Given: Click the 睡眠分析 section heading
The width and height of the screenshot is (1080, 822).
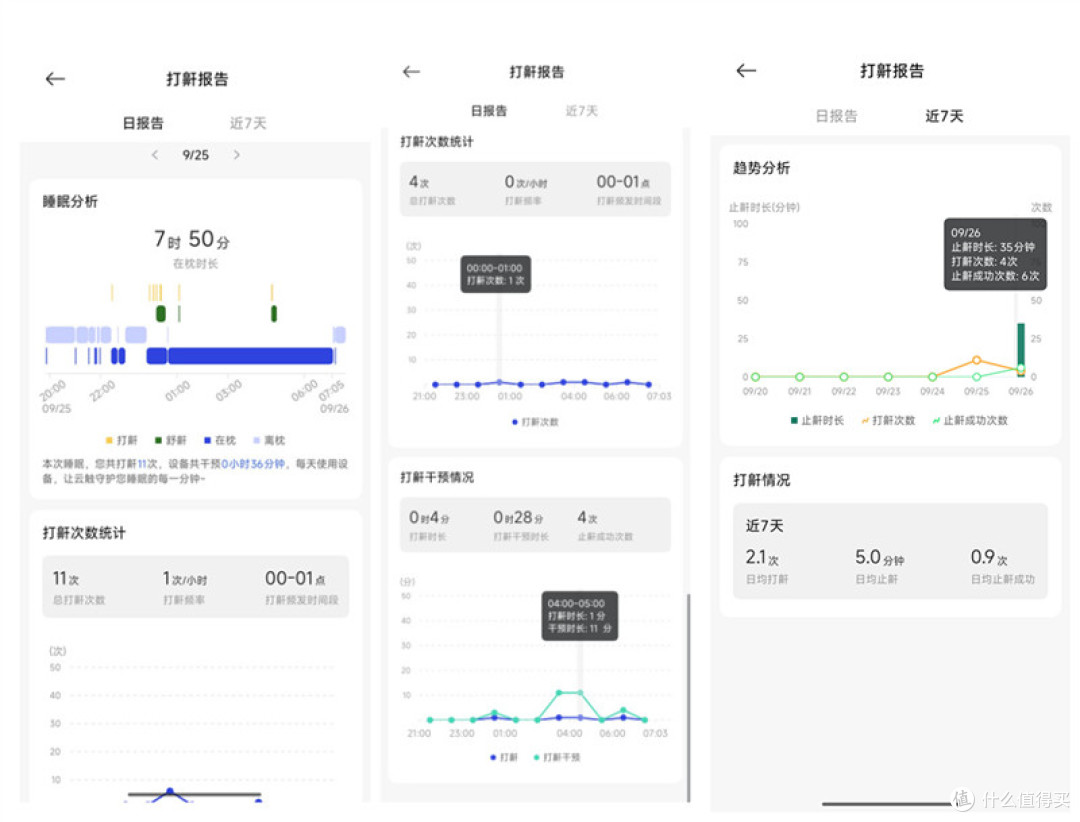Looking at the screenshot, I should coord(70,201).
